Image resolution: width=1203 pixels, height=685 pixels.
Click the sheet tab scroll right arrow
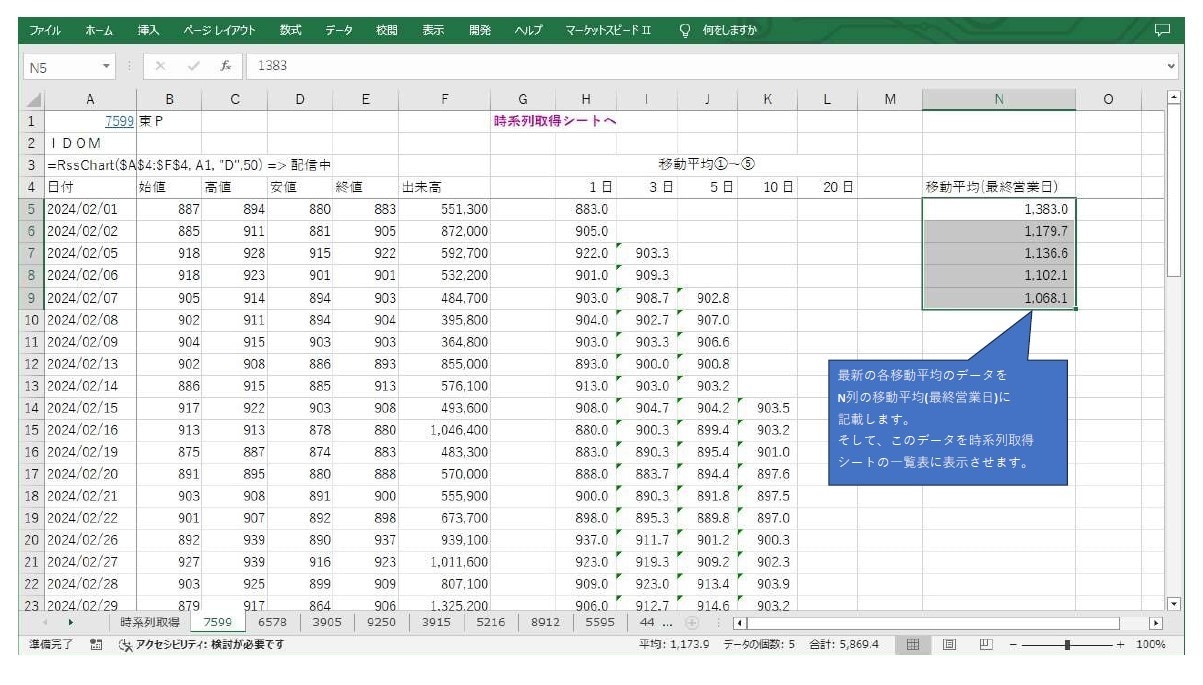pos(70,622)
